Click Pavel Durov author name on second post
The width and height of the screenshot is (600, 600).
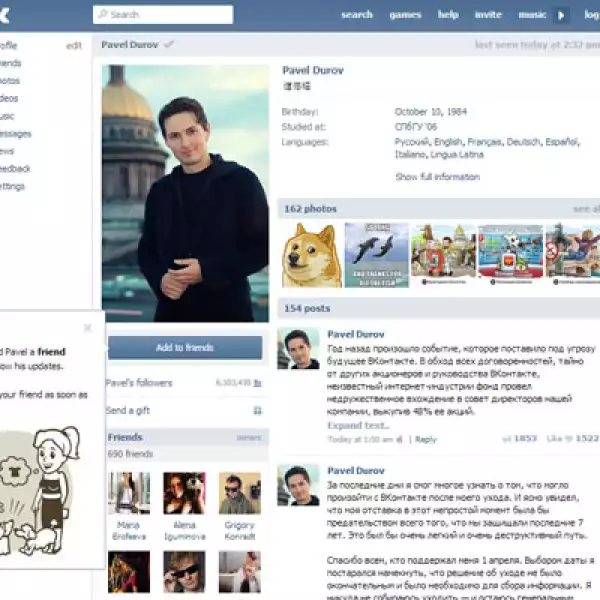(356, 471)
